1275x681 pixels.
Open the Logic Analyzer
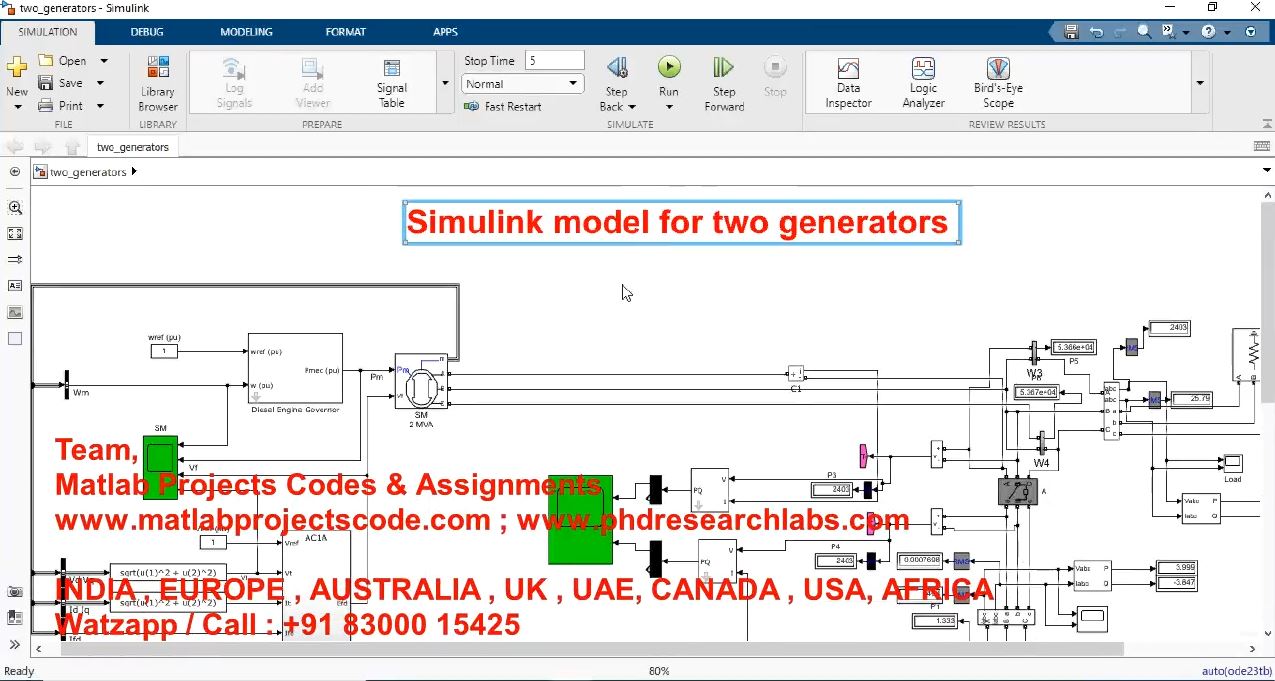pos(923,83)
